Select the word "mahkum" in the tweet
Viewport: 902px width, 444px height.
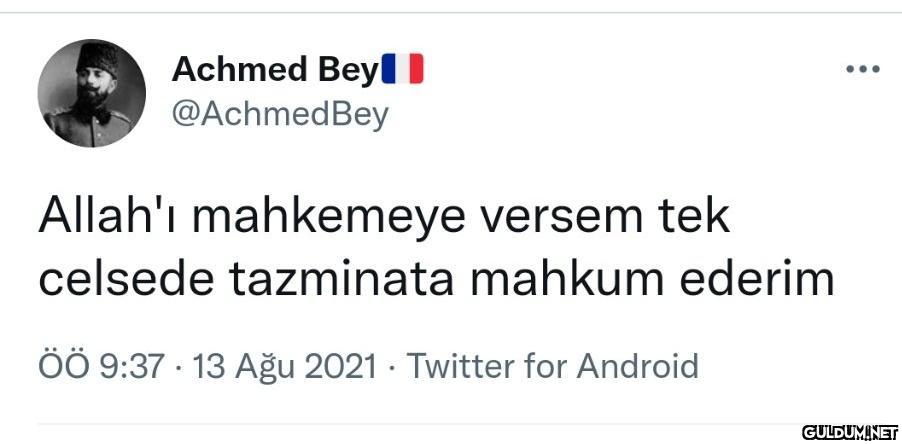point(568,278)
